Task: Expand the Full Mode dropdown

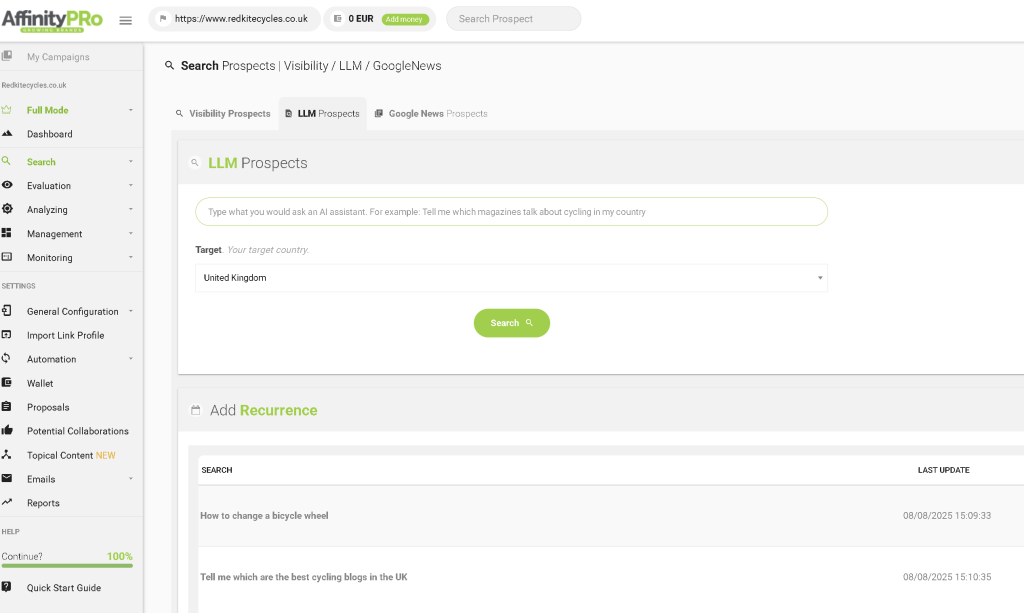Action: pos(130,110)
